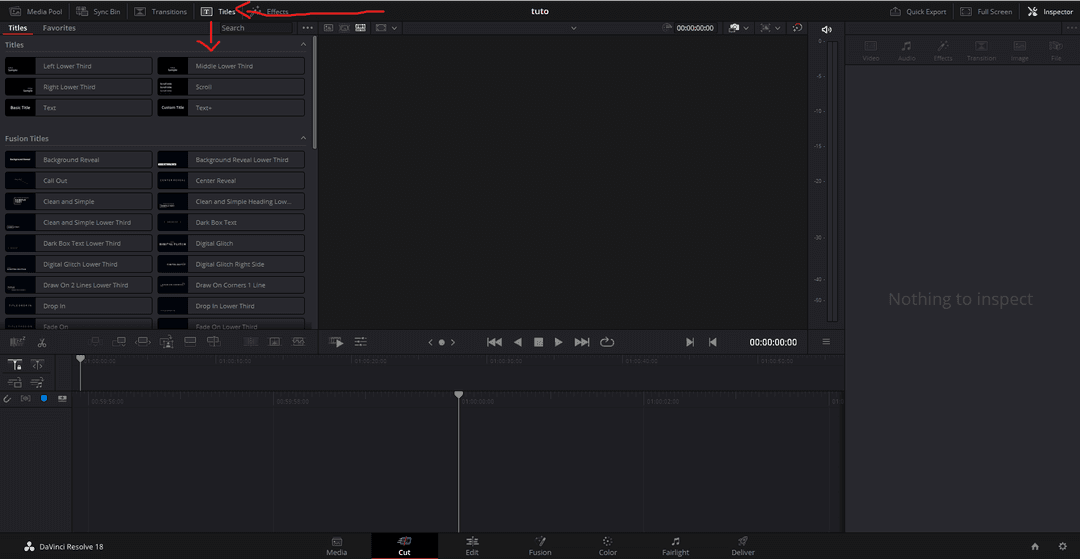Click the titles Search field
The image size is (1080, 559).
pos(256,28)
